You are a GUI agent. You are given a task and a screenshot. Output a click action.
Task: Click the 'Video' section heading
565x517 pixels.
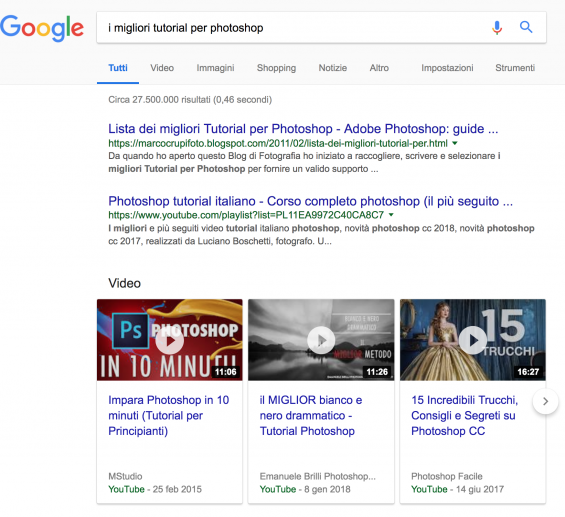(124, 283)
